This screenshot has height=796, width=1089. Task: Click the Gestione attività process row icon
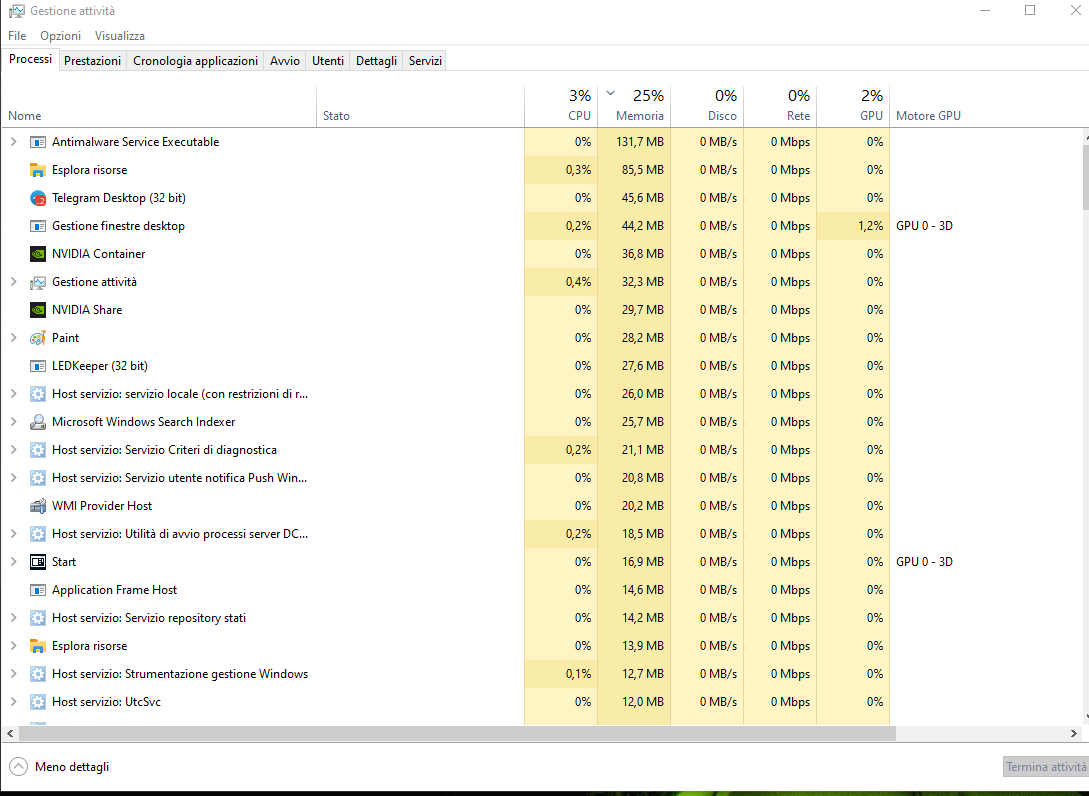[x=38, y=282]
